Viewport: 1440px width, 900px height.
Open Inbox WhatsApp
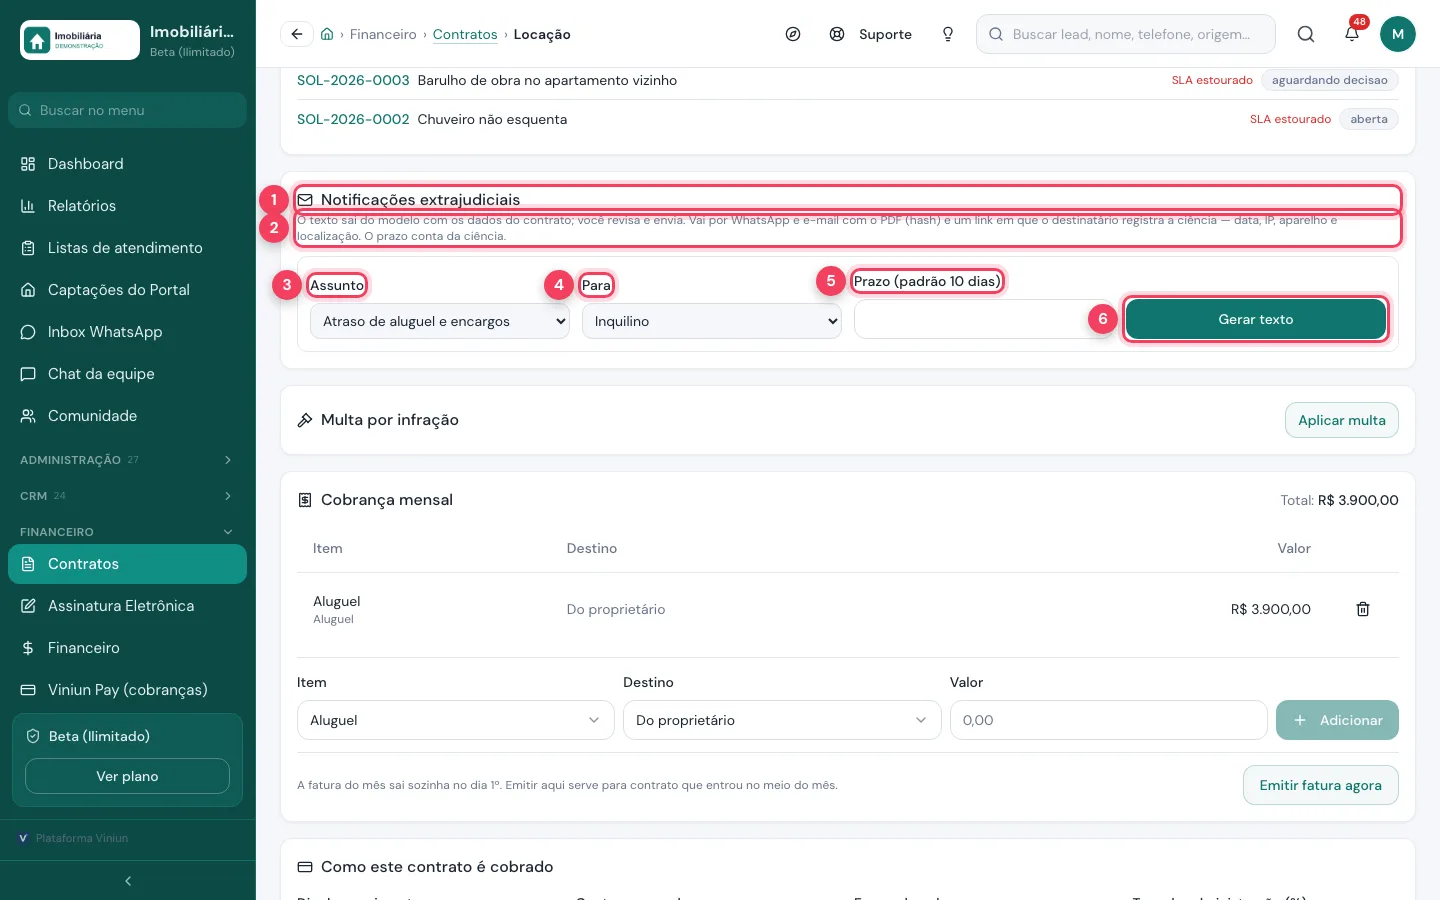[127, 332]
